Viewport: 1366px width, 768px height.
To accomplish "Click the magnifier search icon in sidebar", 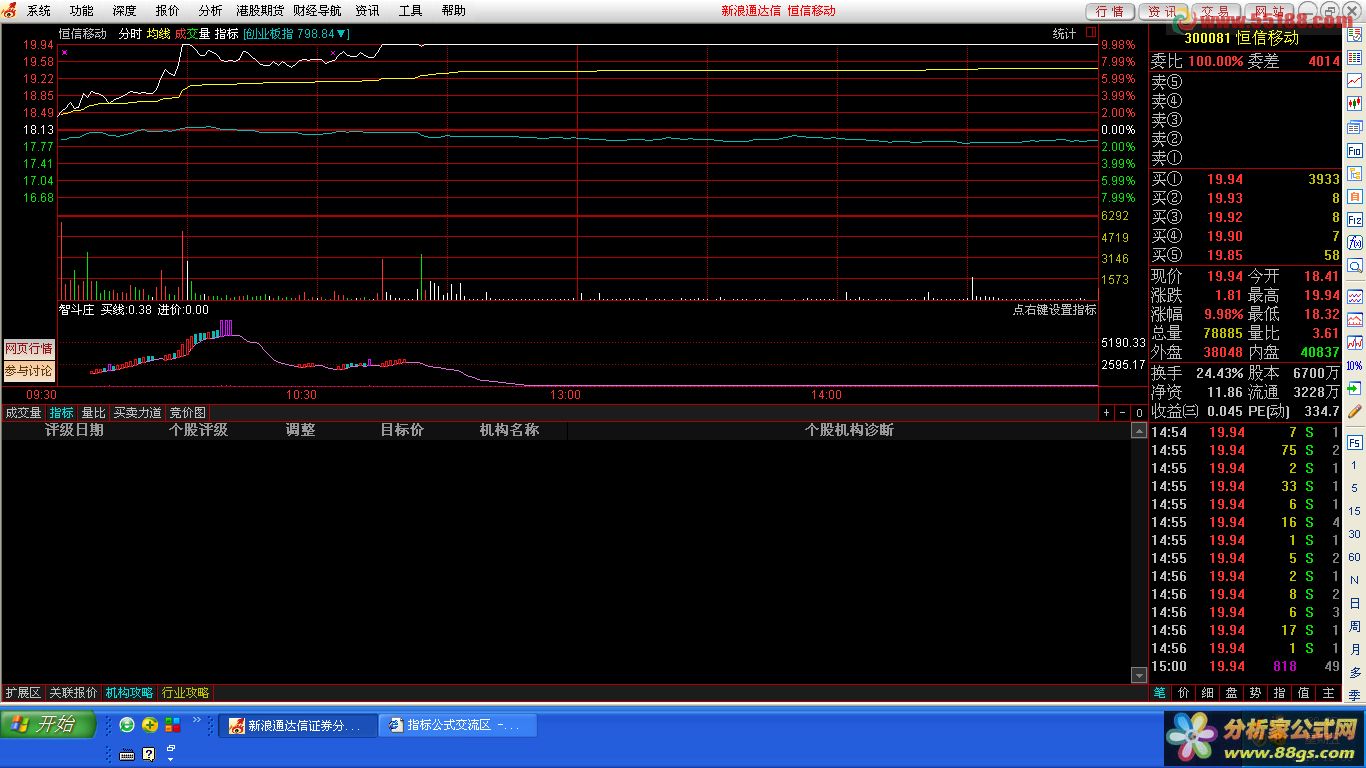I will 1355,266.
